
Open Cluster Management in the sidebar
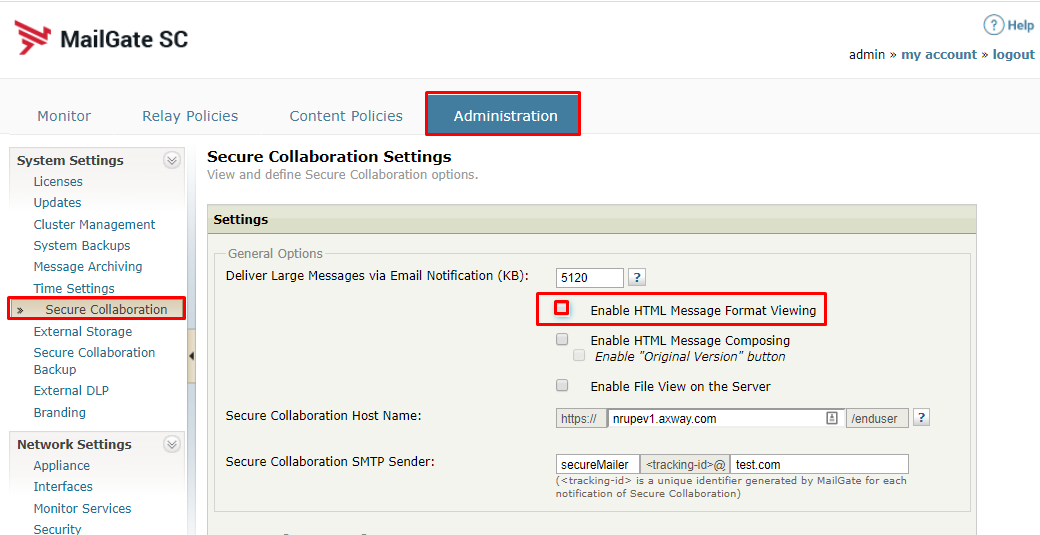(94, 225)
